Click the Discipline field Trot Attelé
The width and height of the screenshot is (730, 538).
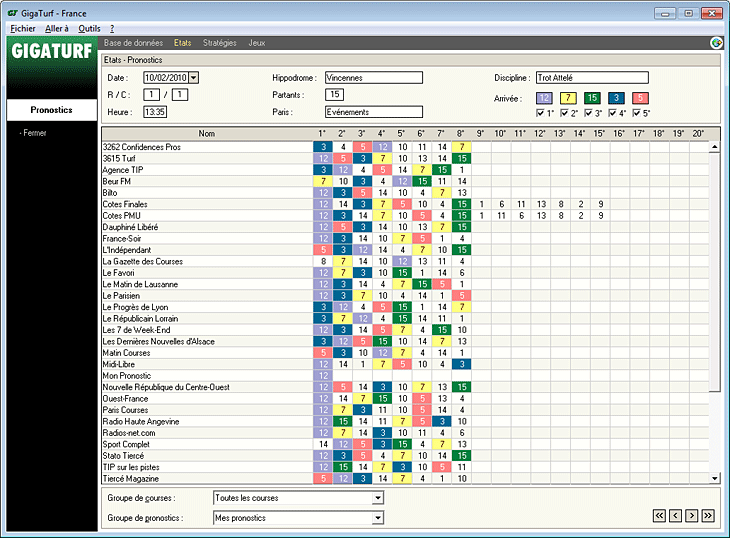pos(592,78)
